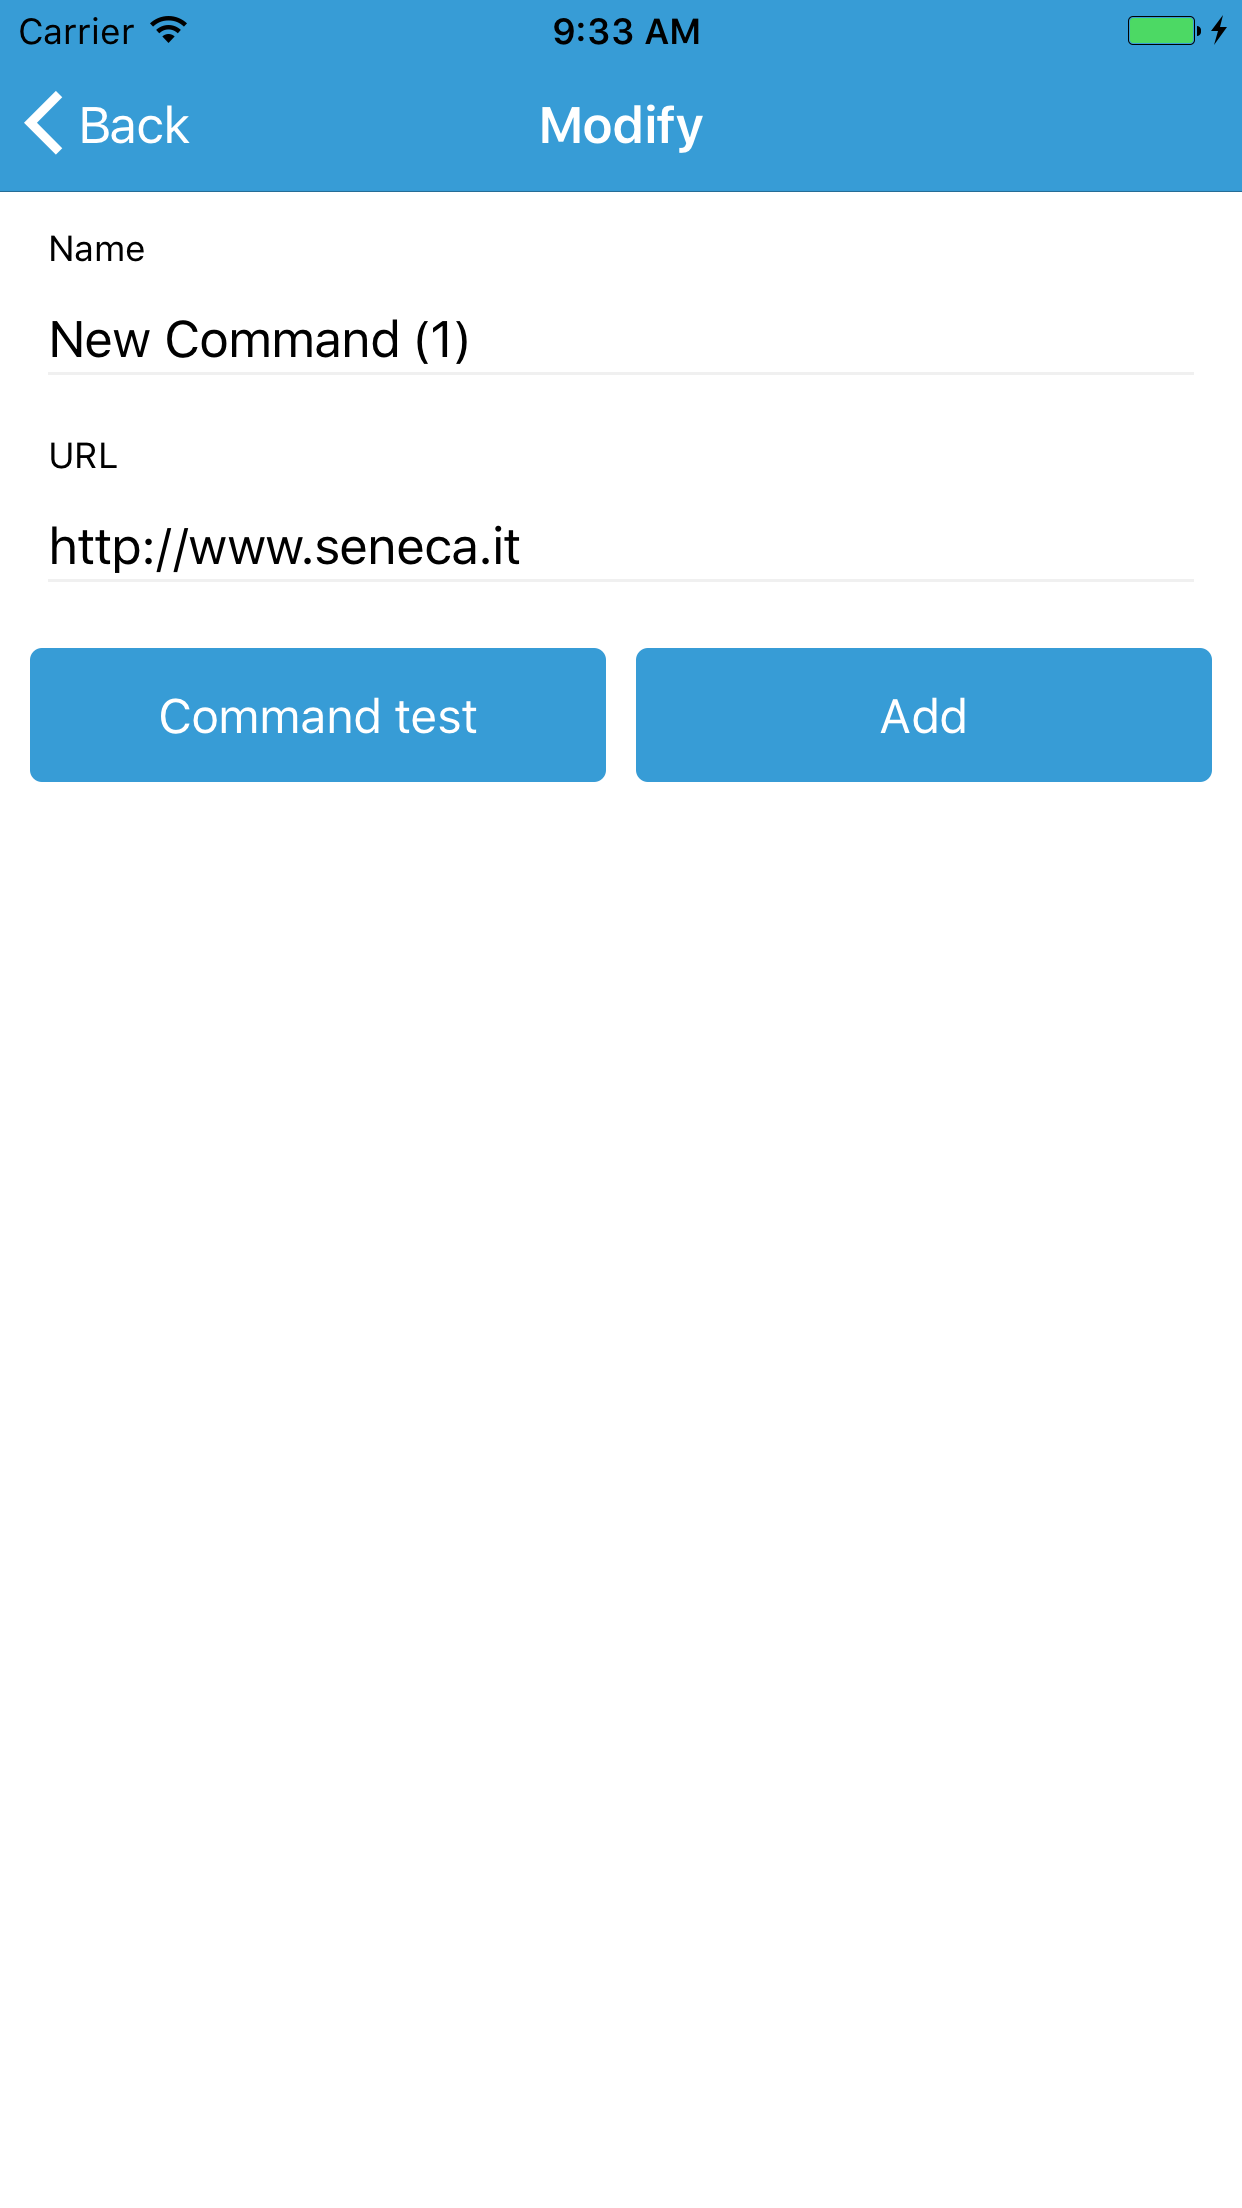Click into the Name text field

(621, 340)
